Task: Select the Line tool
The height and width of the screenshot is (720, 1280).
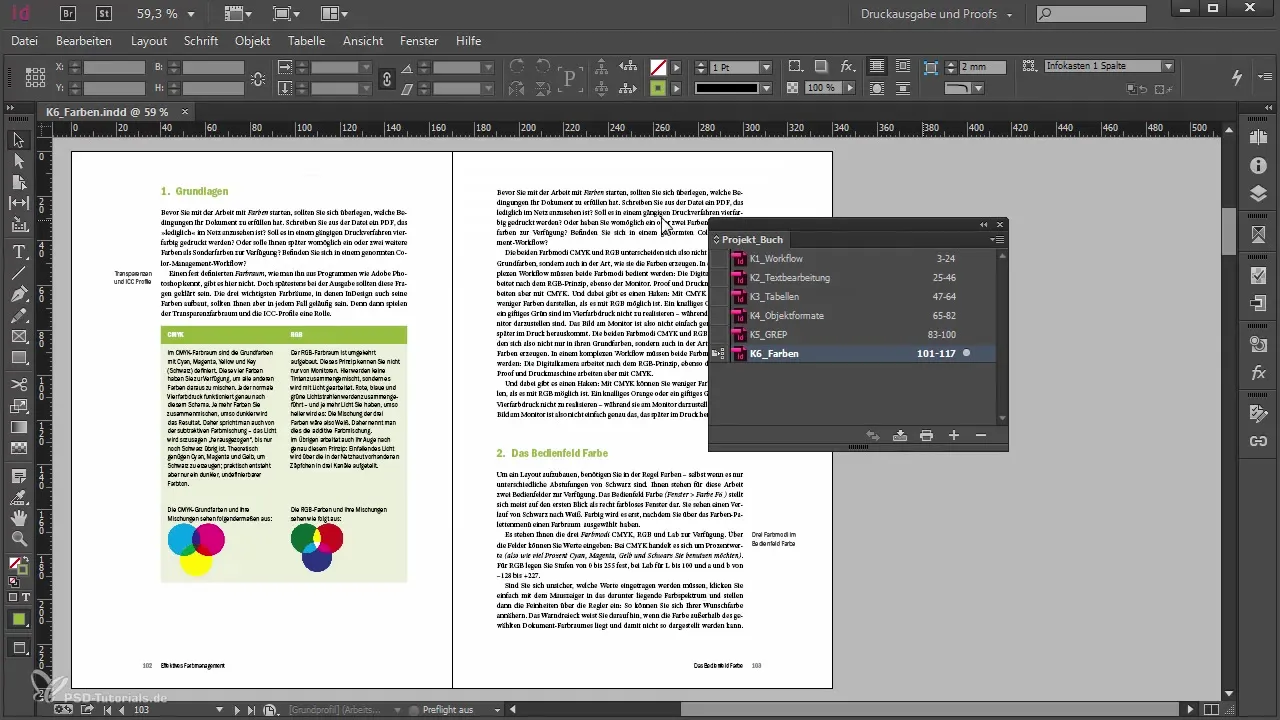Action: point(18,272)
